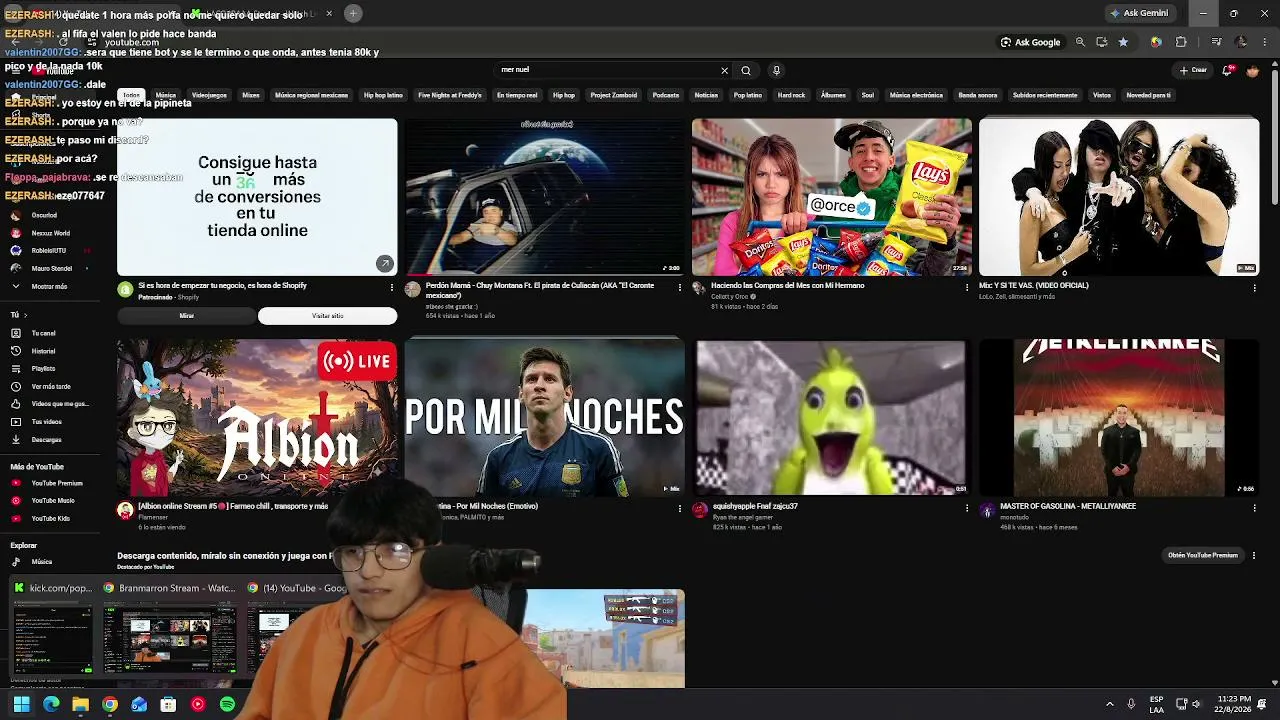This screenshot has height=720, width=1280.
Task: Open the Albion Online live stream thumbnail
Action: (257, 418)
